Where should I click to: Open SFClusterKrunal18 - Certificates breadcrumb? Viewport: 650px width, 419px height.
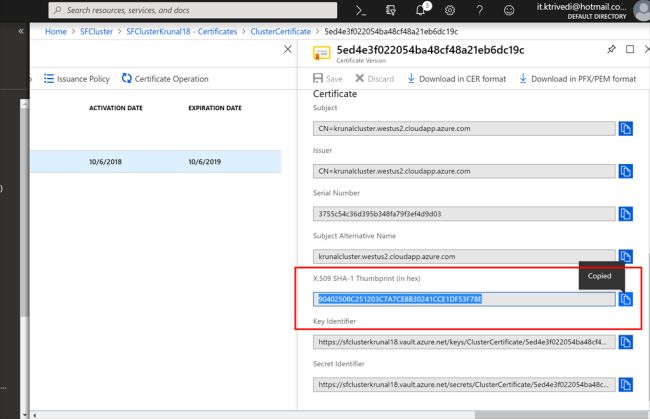(x=182, y=31)
